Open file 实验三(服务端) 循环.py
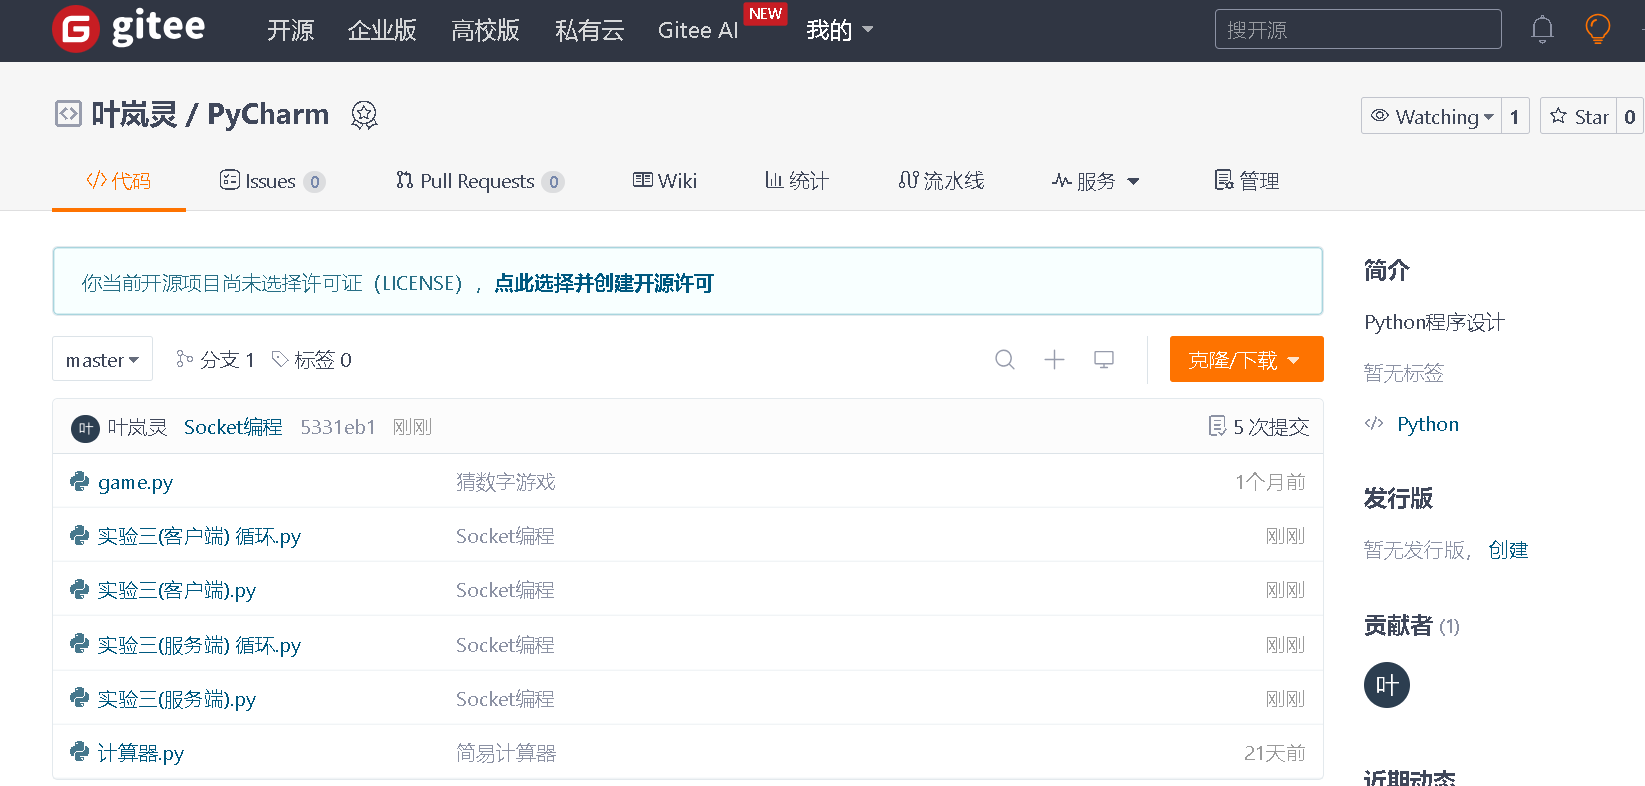The height and width of the screenshot is (786, 1645). (199, 645)
